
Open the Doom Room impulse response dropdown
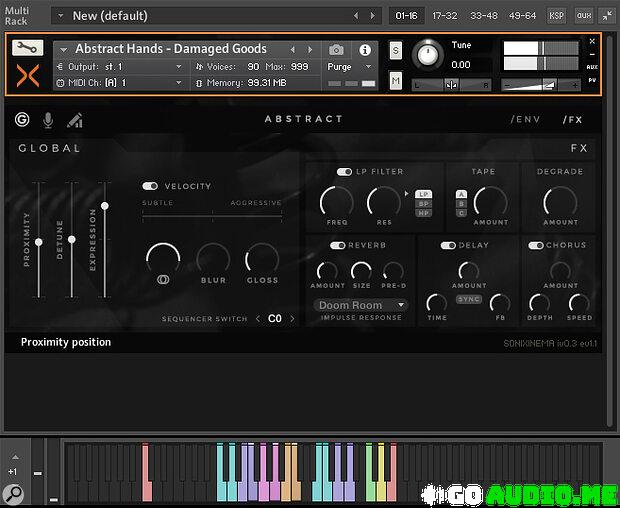[361, 305]
